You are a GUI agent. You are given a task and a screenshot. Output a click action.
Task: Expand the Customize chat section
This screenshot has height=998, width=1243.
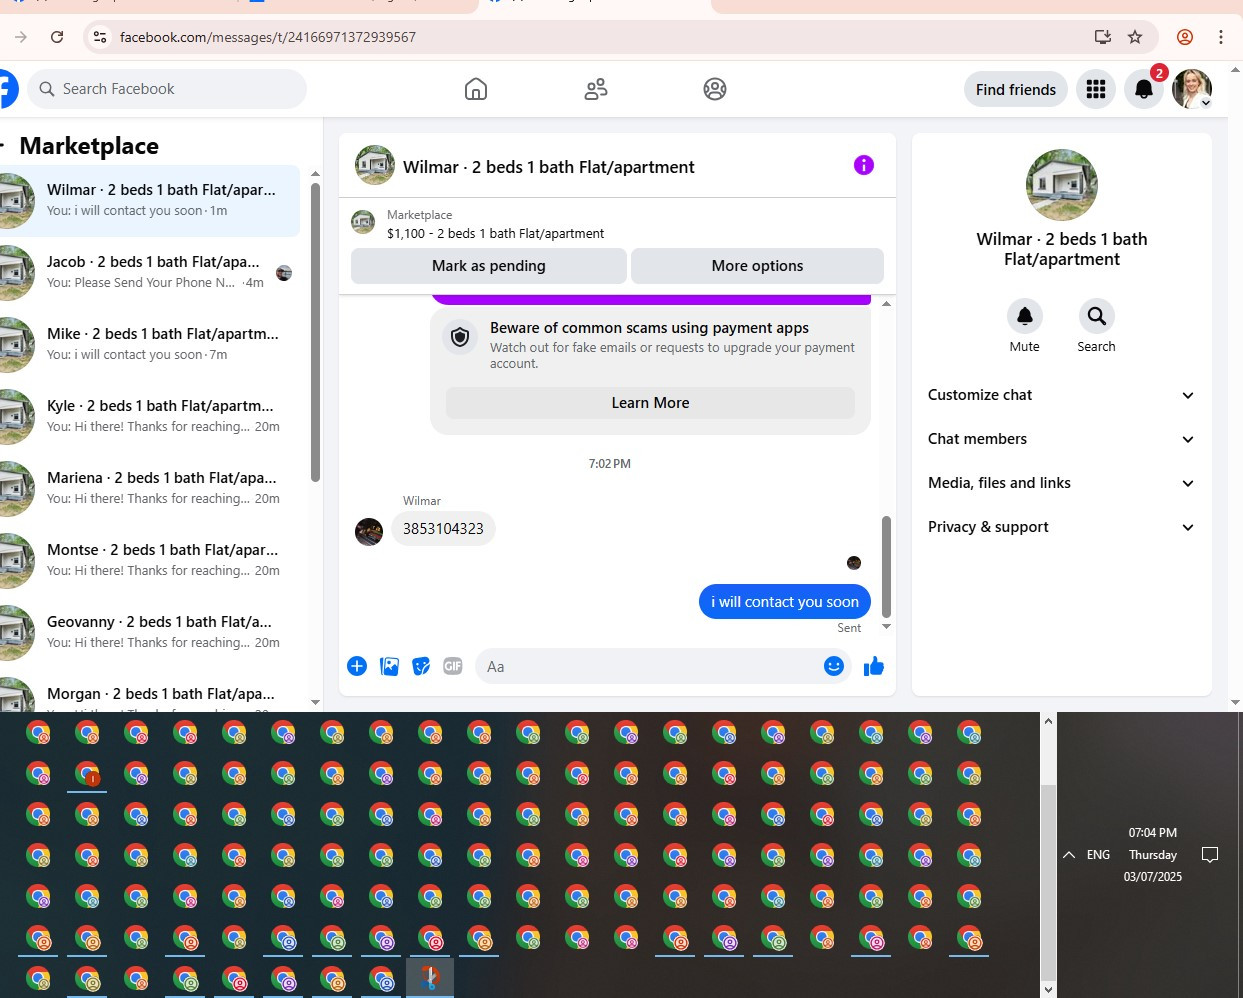point(1062,395)
